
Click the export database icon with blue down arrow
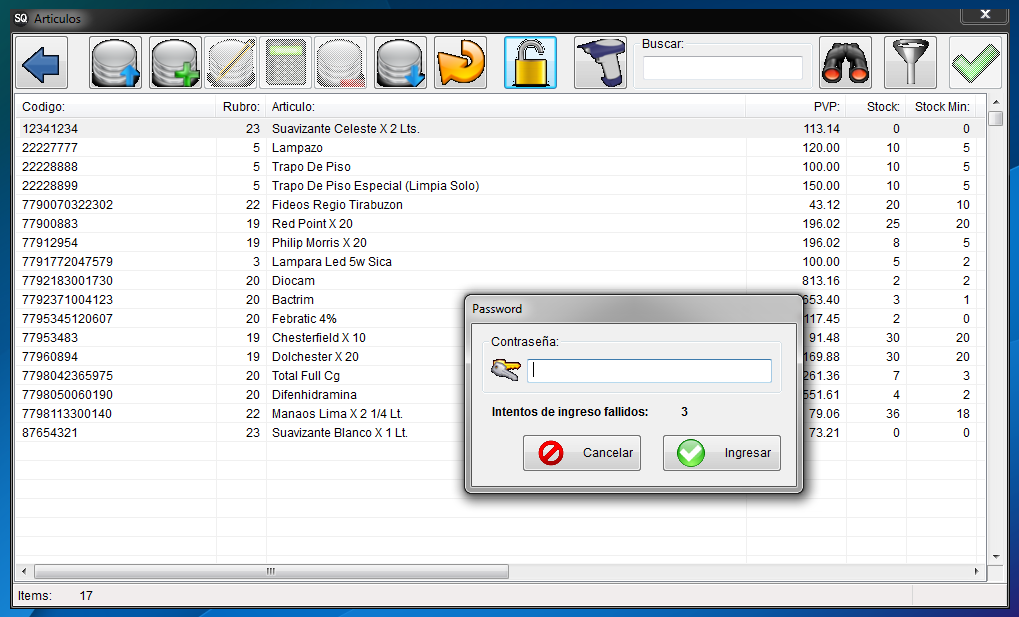pyautogui.click(x=400, y=62)
